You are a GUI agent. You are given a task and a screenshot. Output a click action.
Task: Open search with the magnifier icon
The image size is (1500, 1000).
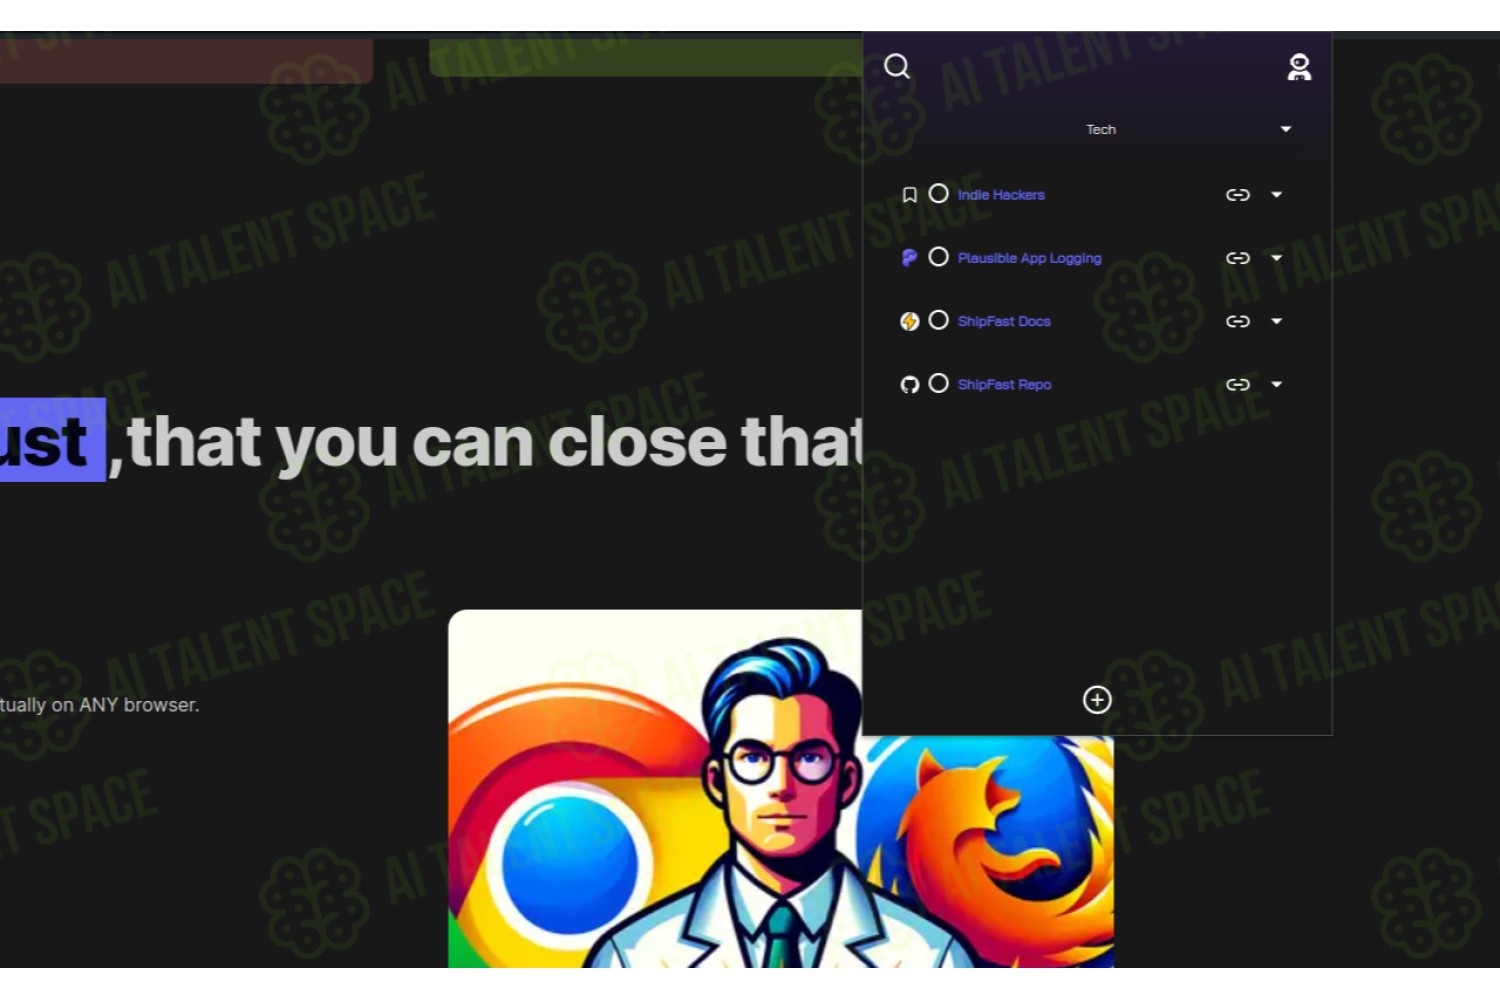click(897, 66)
